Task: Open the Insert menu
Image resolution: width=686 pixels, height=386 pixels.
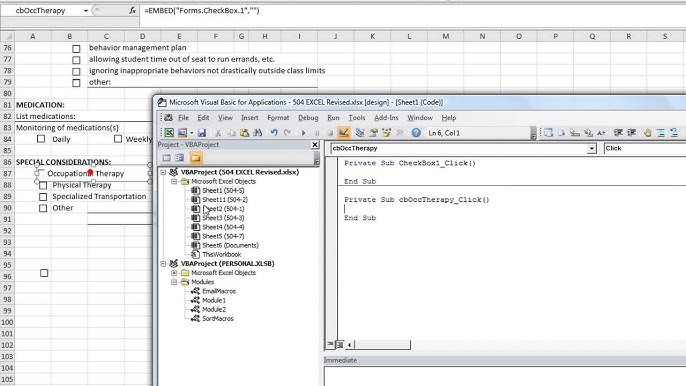Action: [249, 118]
